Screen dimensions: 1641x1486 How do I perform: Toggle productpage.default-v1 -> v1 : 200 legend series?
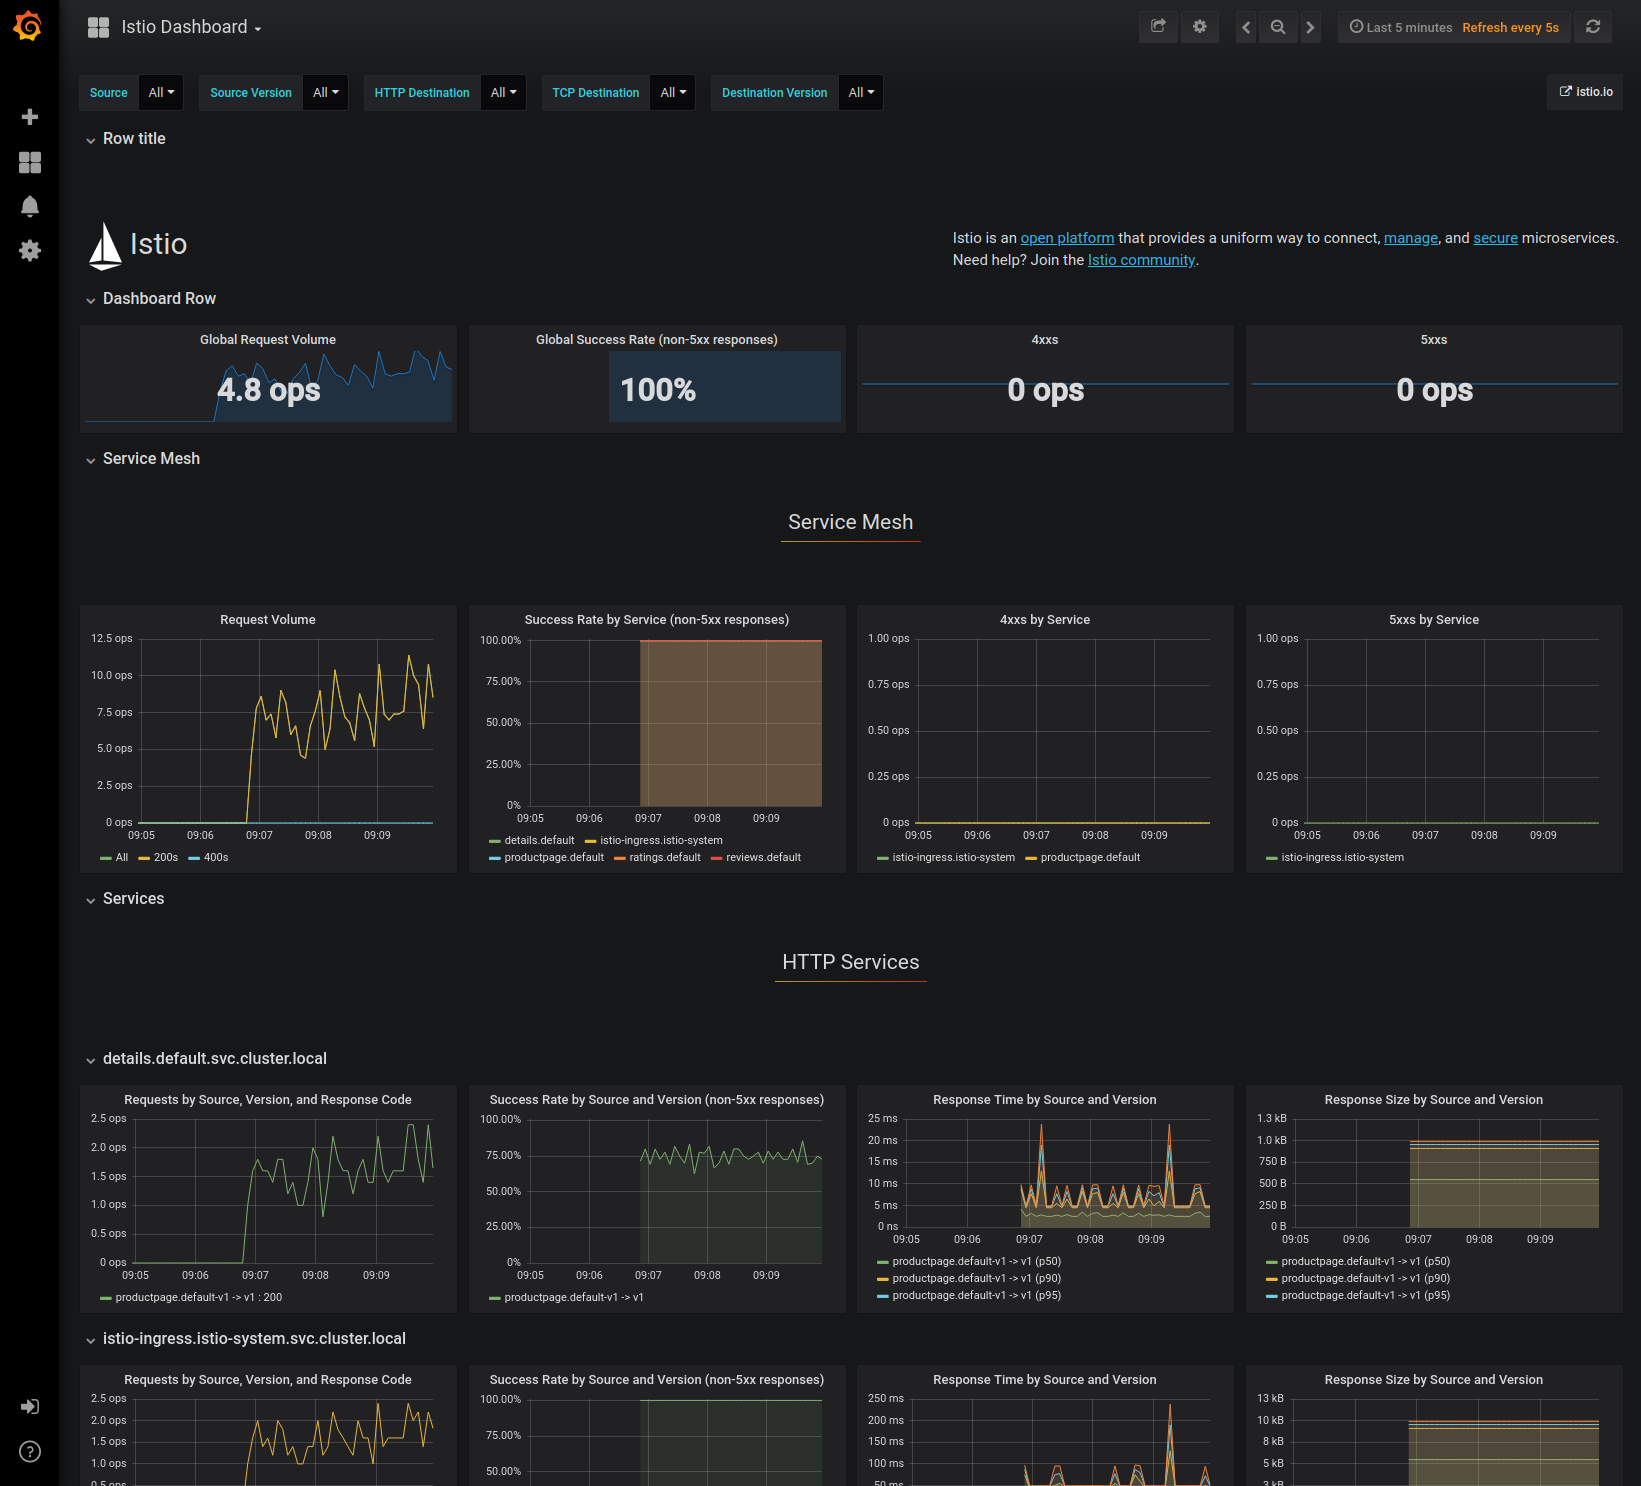[x=199, y=1298]
